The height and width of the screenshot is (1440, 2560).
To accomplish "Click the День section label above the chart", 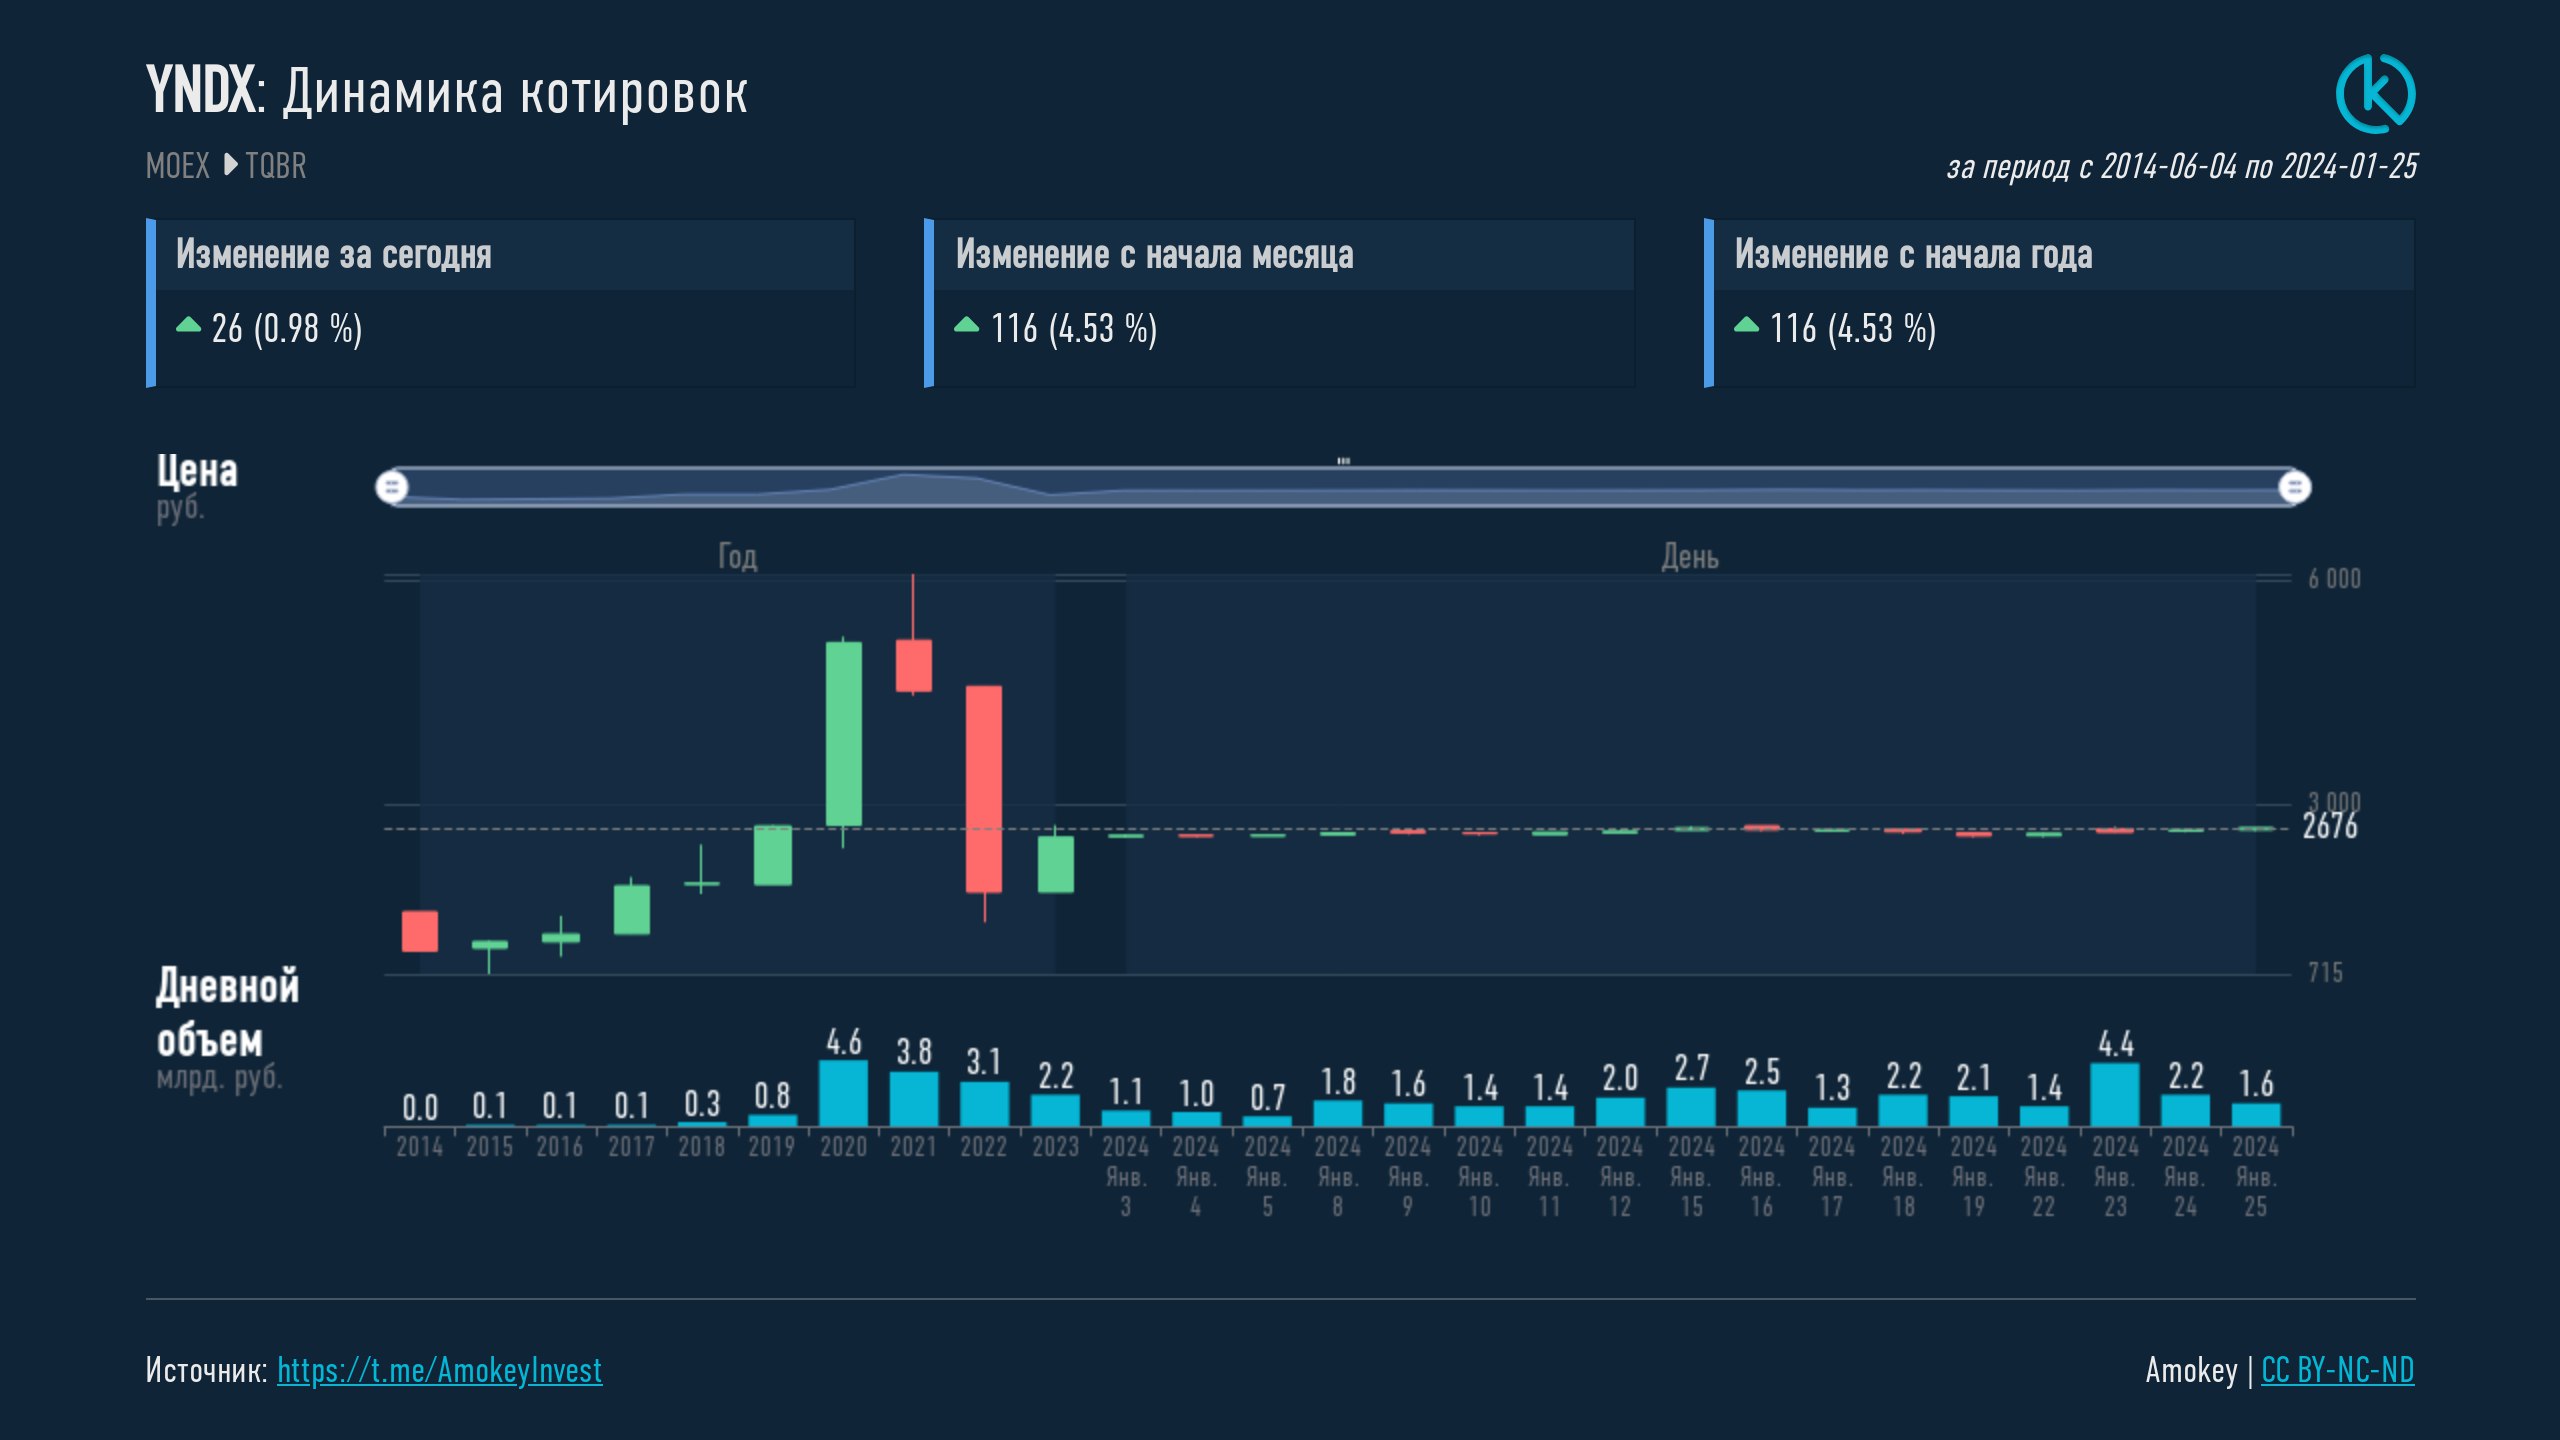I will tap(1689, 556).
